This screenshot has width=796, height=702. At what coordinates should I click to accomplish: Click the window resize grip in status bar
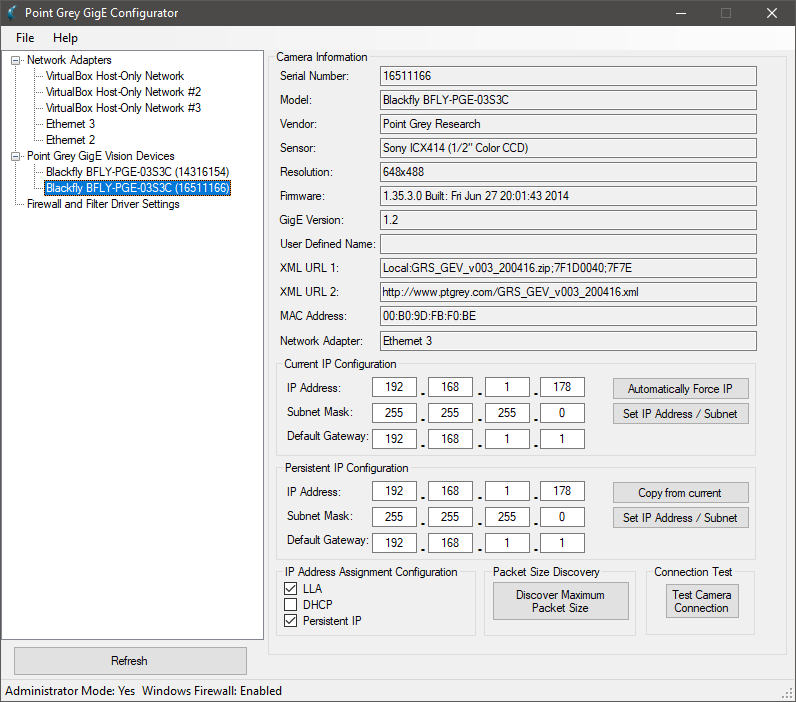[x=788, y=694]
